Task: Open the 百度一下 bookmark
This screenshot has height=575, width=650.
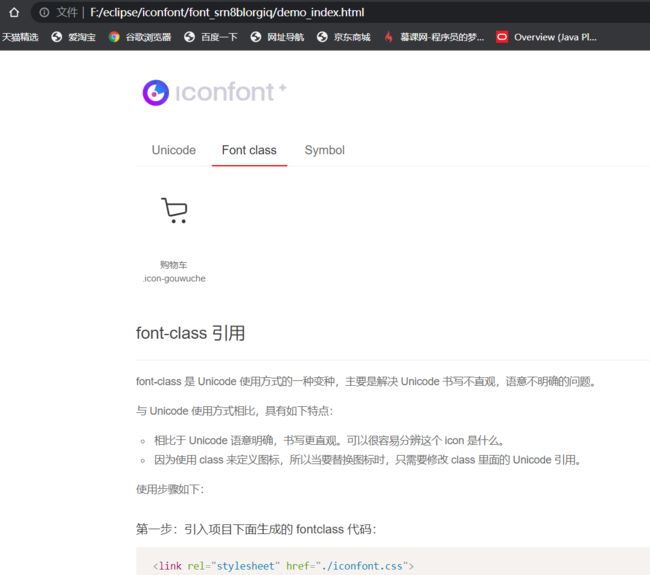Action: [211, 37]
